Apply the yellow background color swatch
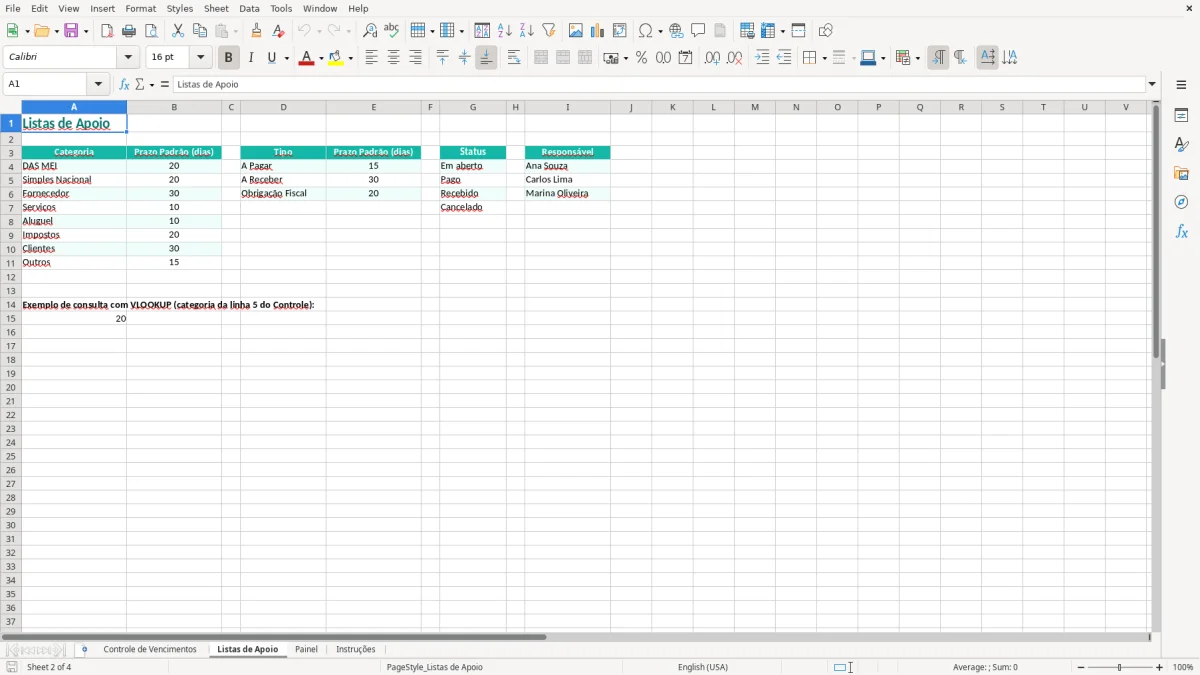Screen dimensions: 1200x675 (336, 58)
